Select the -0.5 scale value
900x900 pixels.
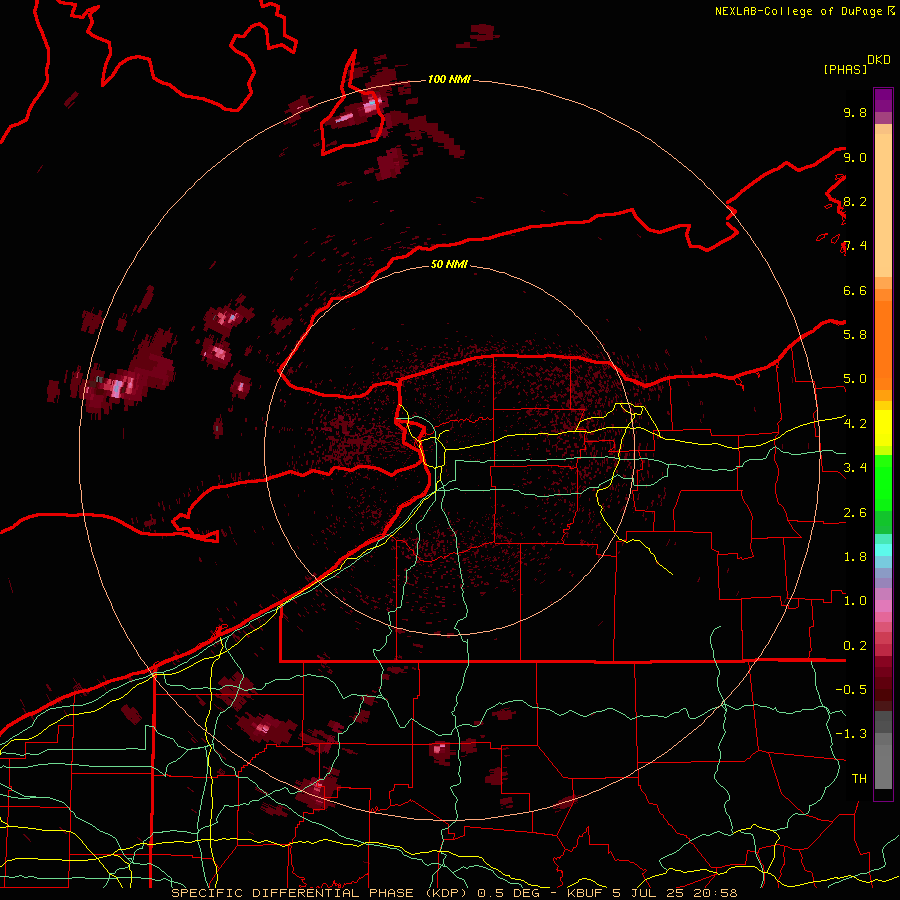851,690
